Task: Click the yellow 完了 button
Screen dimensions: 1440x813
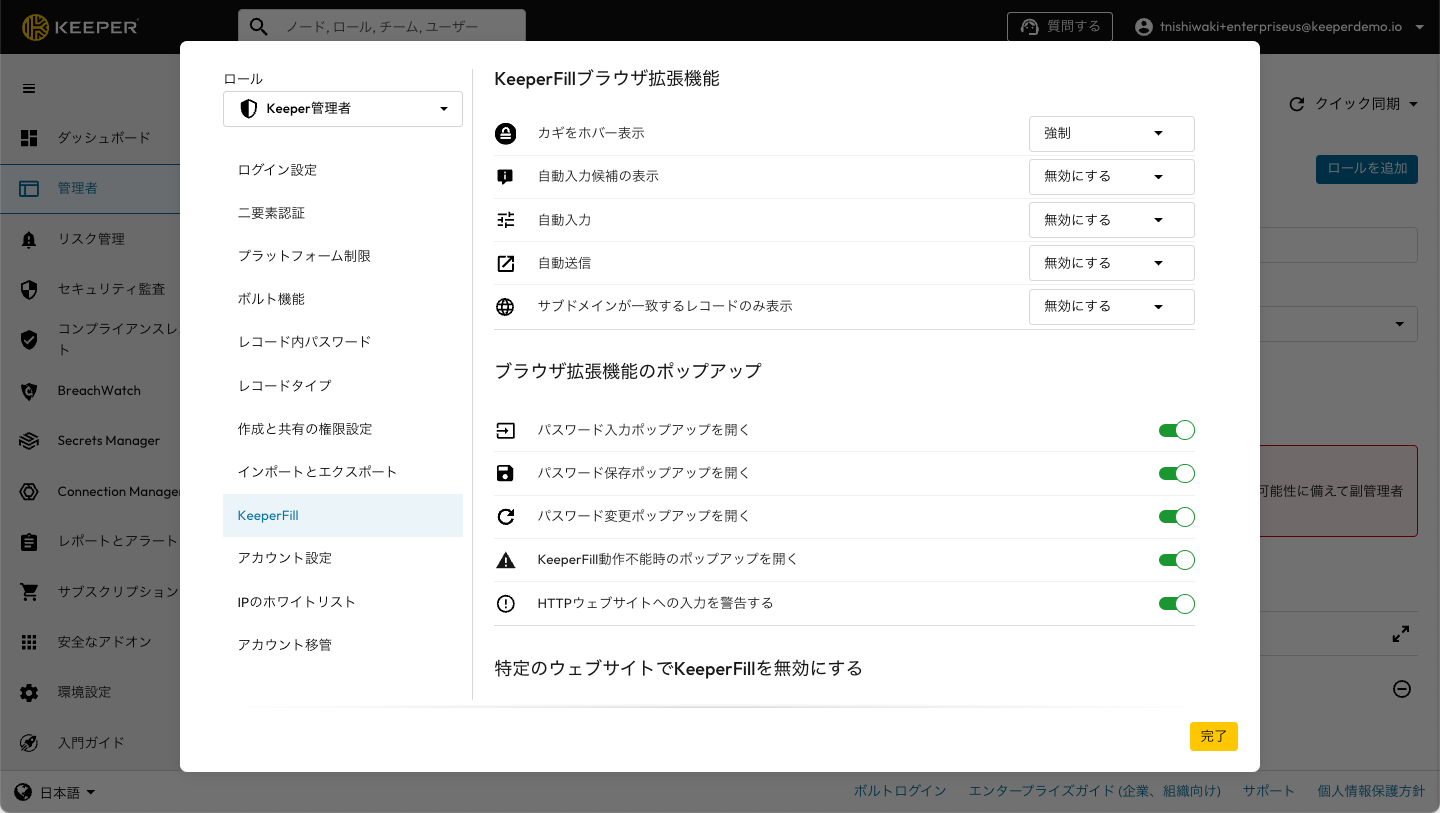Action: [1213, 736]
